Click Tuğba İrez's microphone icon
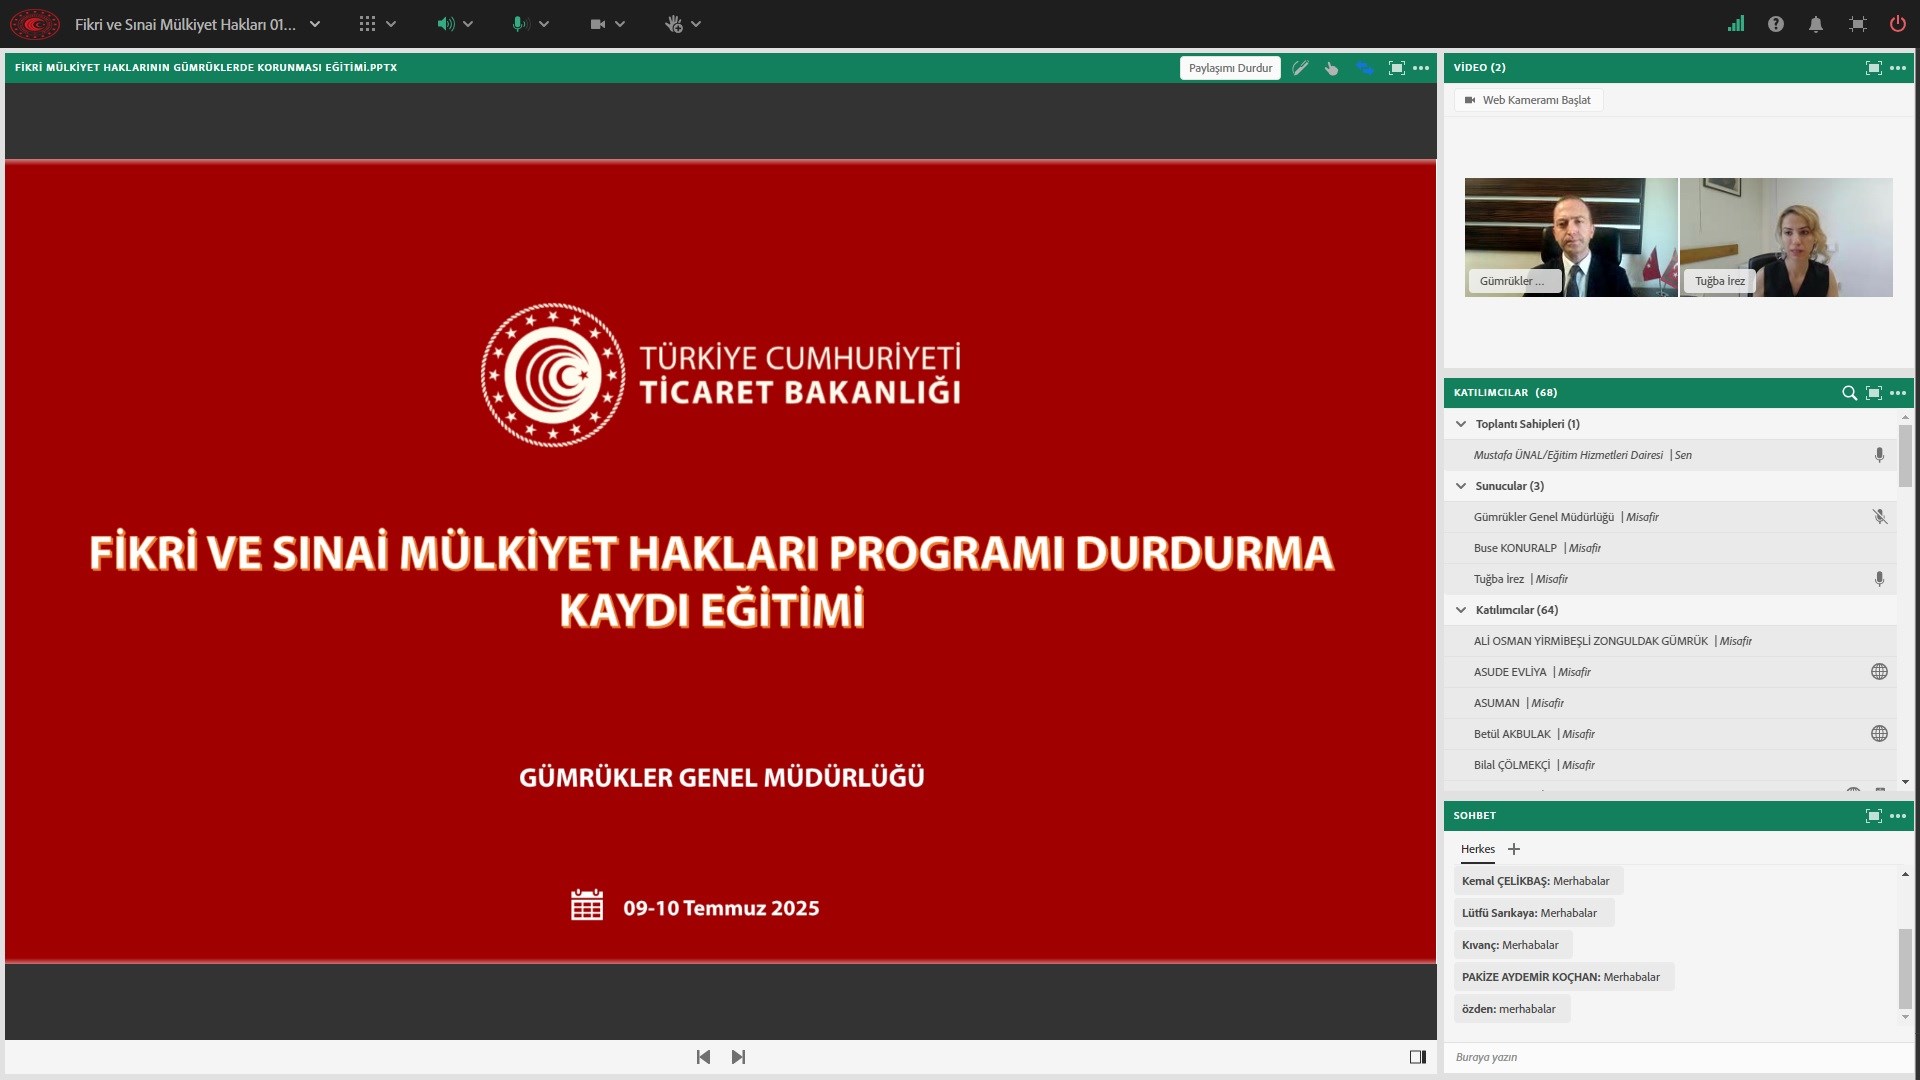This screenshot has width=1920, height=1080. pyautogui.click(x=1879, y=579)
